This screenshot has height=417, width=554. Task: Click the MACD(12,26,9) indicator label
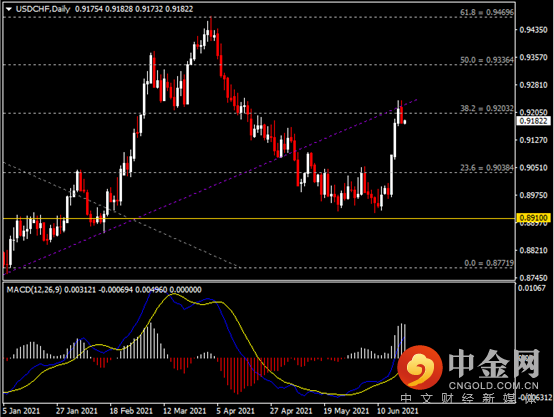34,290
